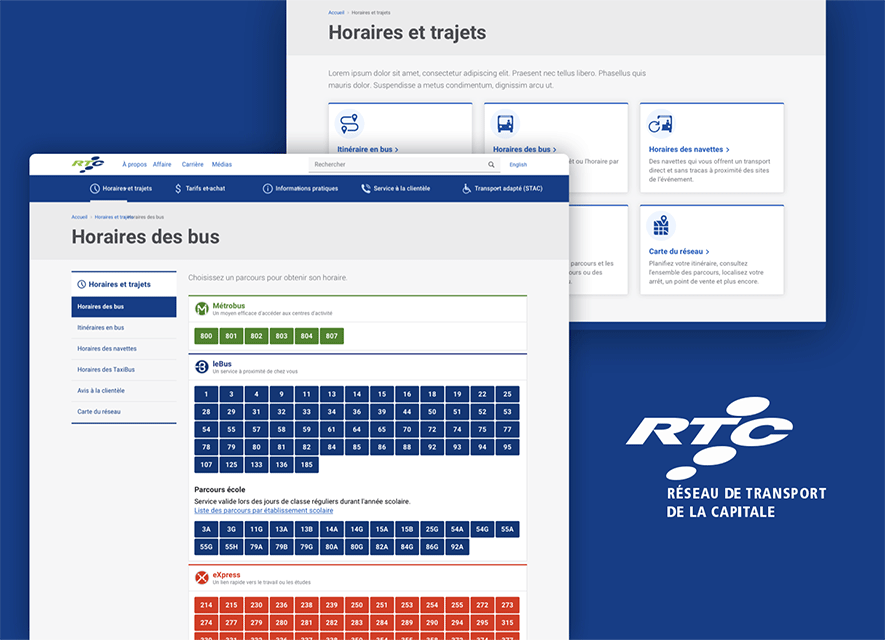885x640 pixels.
Task: Select leBus route 77
Action: (x=507, y=429)
